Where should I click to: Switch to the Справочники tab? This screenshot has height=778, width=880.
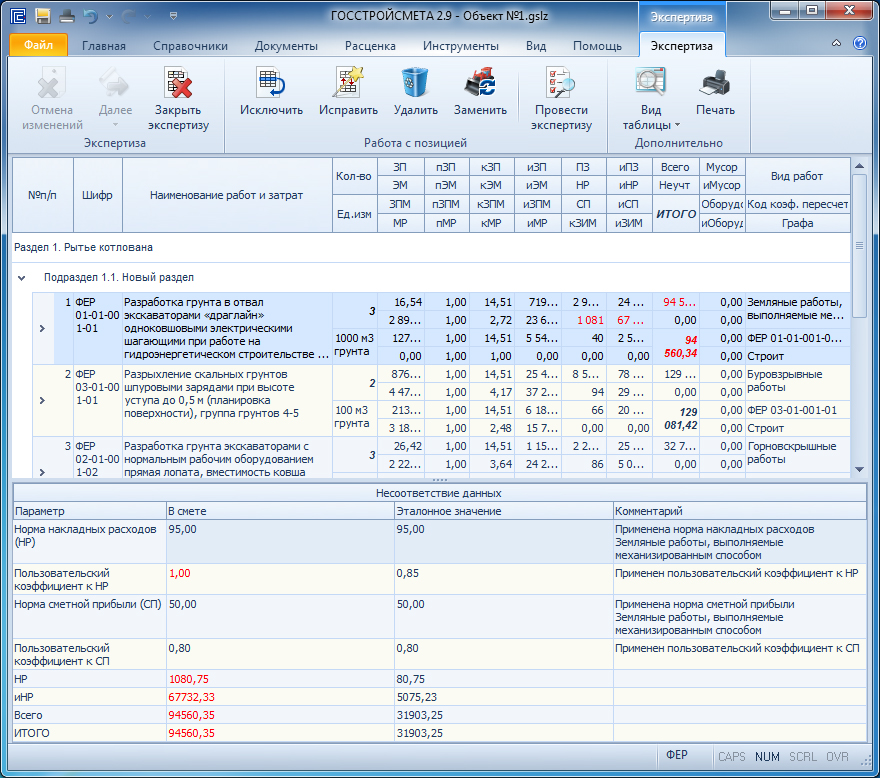(190, 45)
